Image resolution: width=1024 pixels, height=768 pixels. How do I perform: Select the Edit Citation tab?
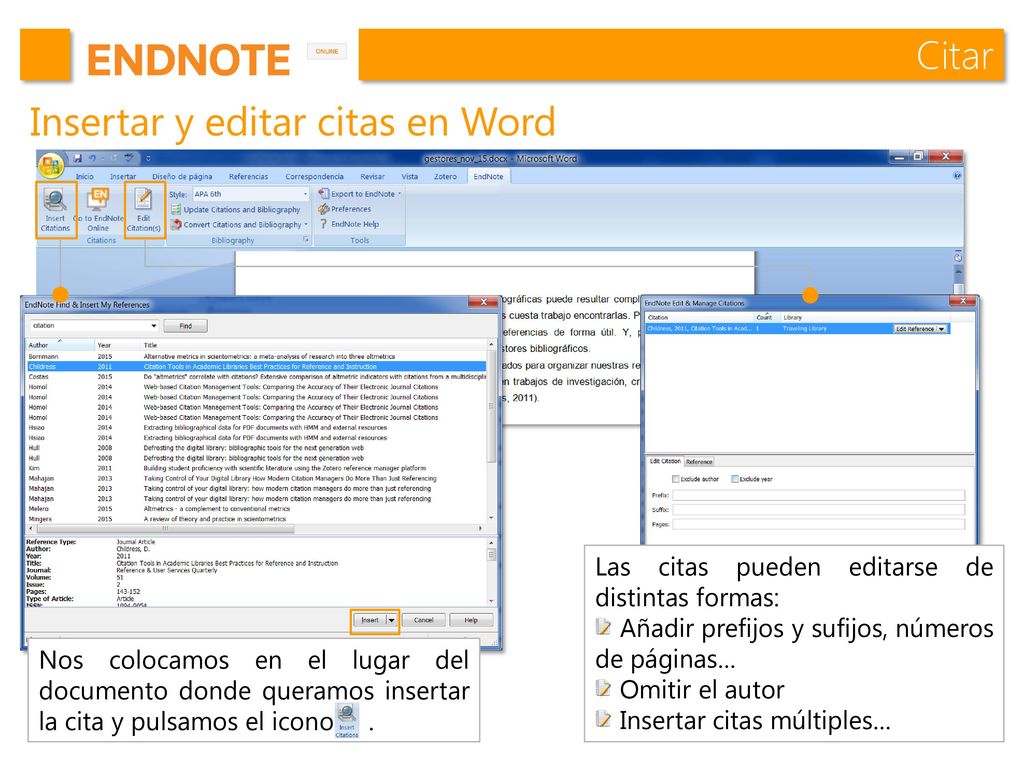click(665, 461)
